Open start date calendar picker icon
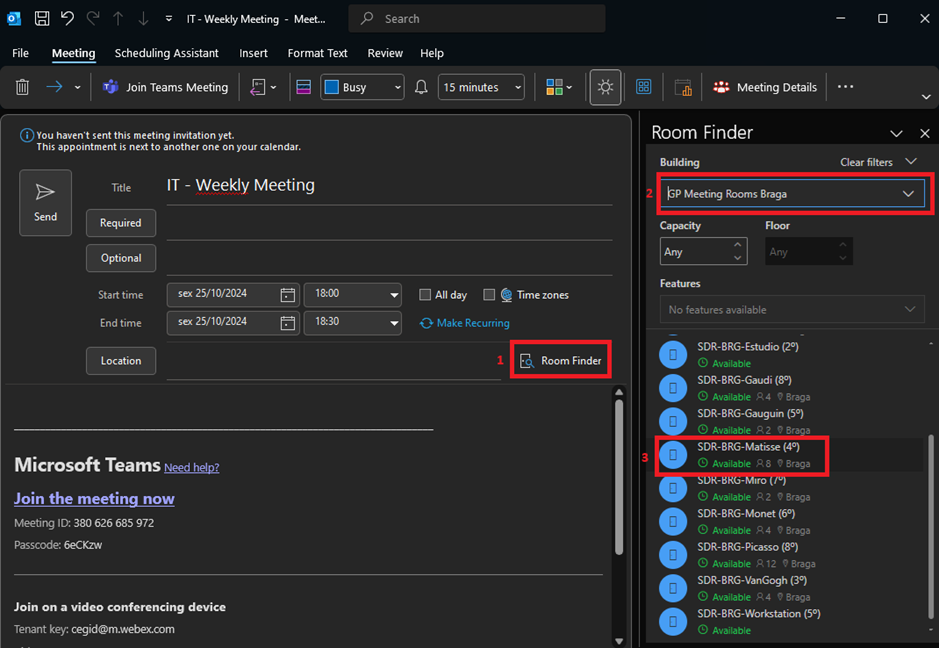Image resolution: width=939 pixels, height=648 pixels. click(287, 294)
